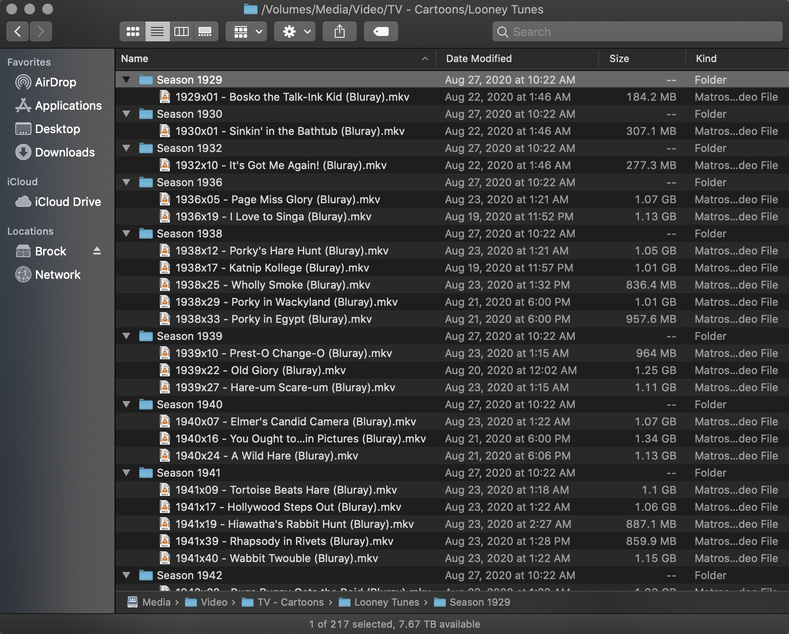Click the Forward navigation arrow
Image resolution: width=789 pixels, height=634 pixels.
[x=42, y=32]
